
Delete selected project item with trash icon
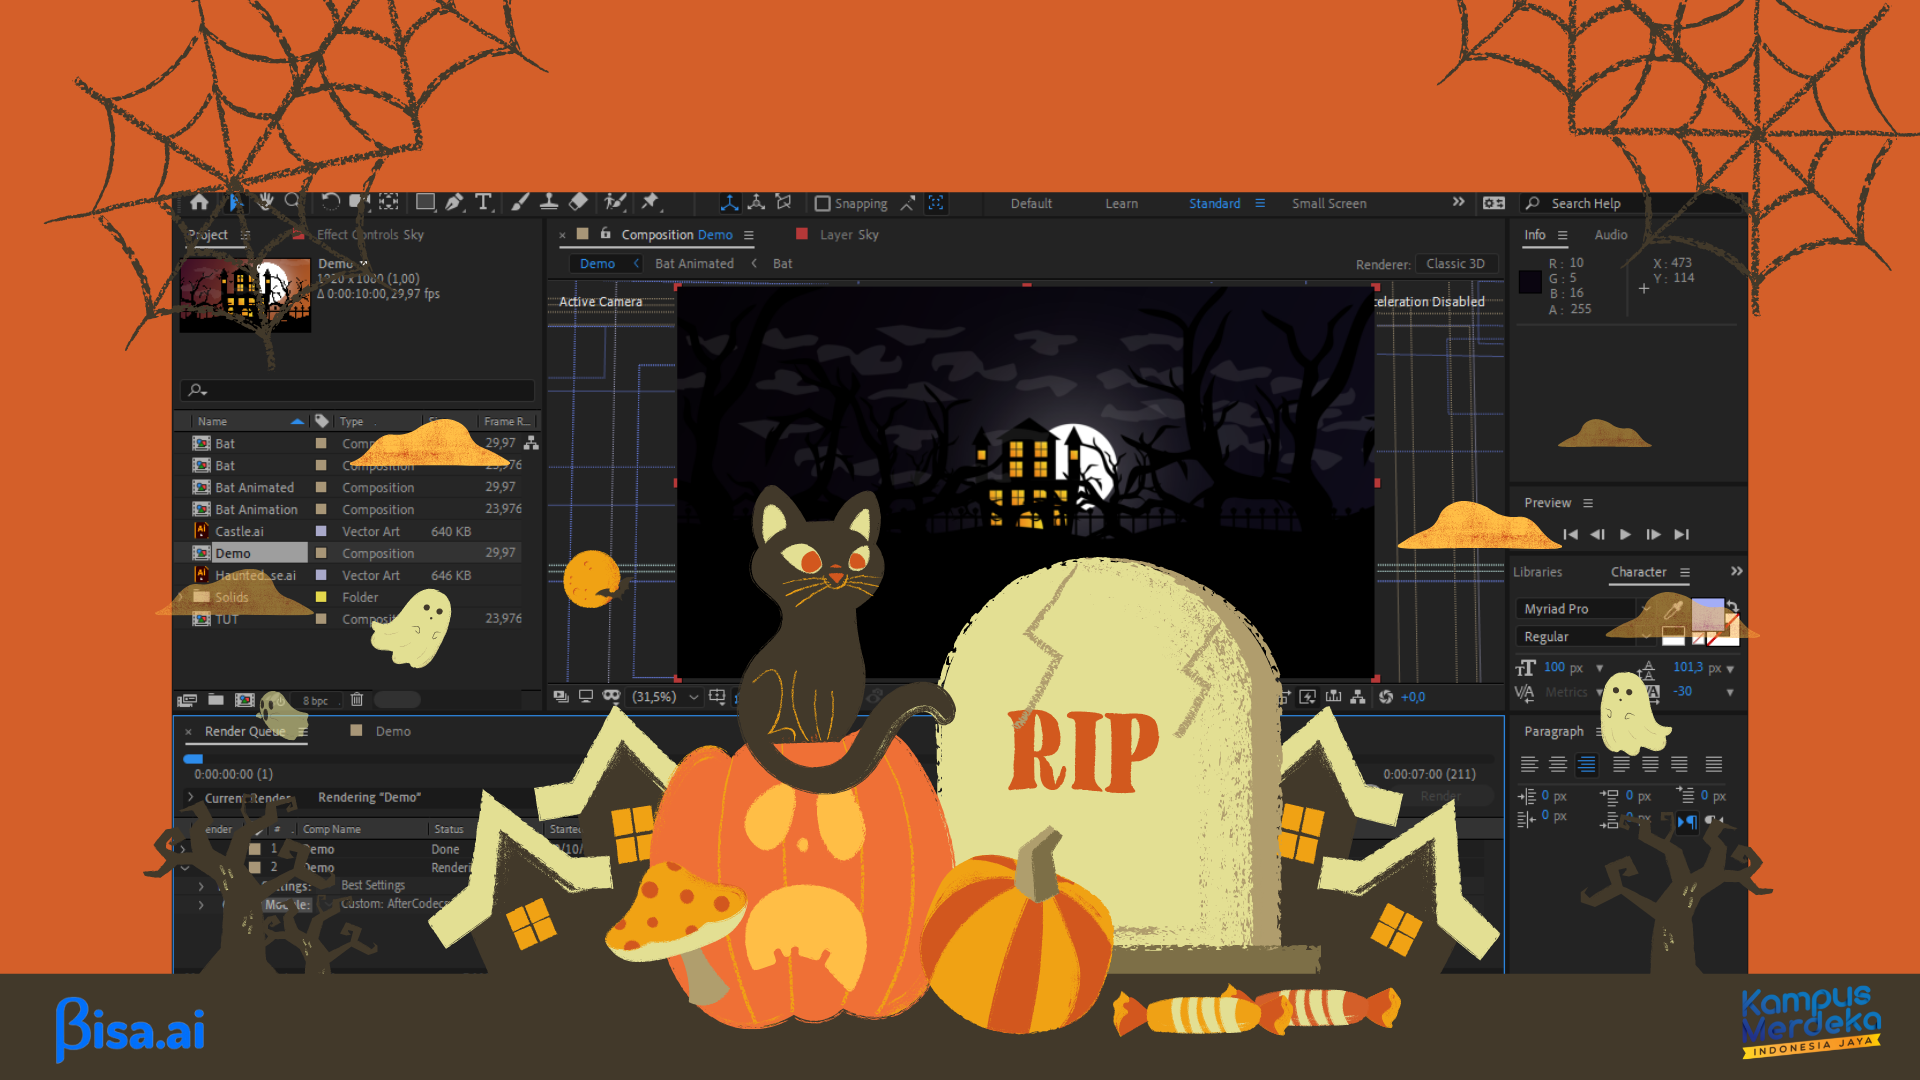click(357, 700)
